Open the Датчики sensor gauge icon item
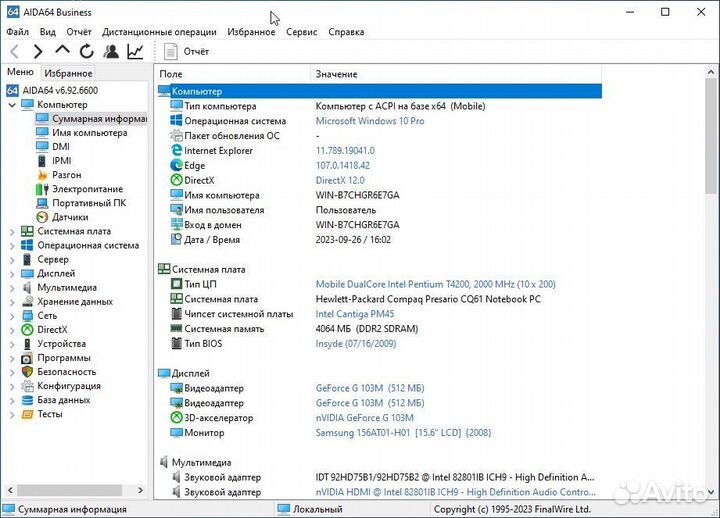Image resolution: width=720 pixels, height=518 pixels. click(42, 217)
